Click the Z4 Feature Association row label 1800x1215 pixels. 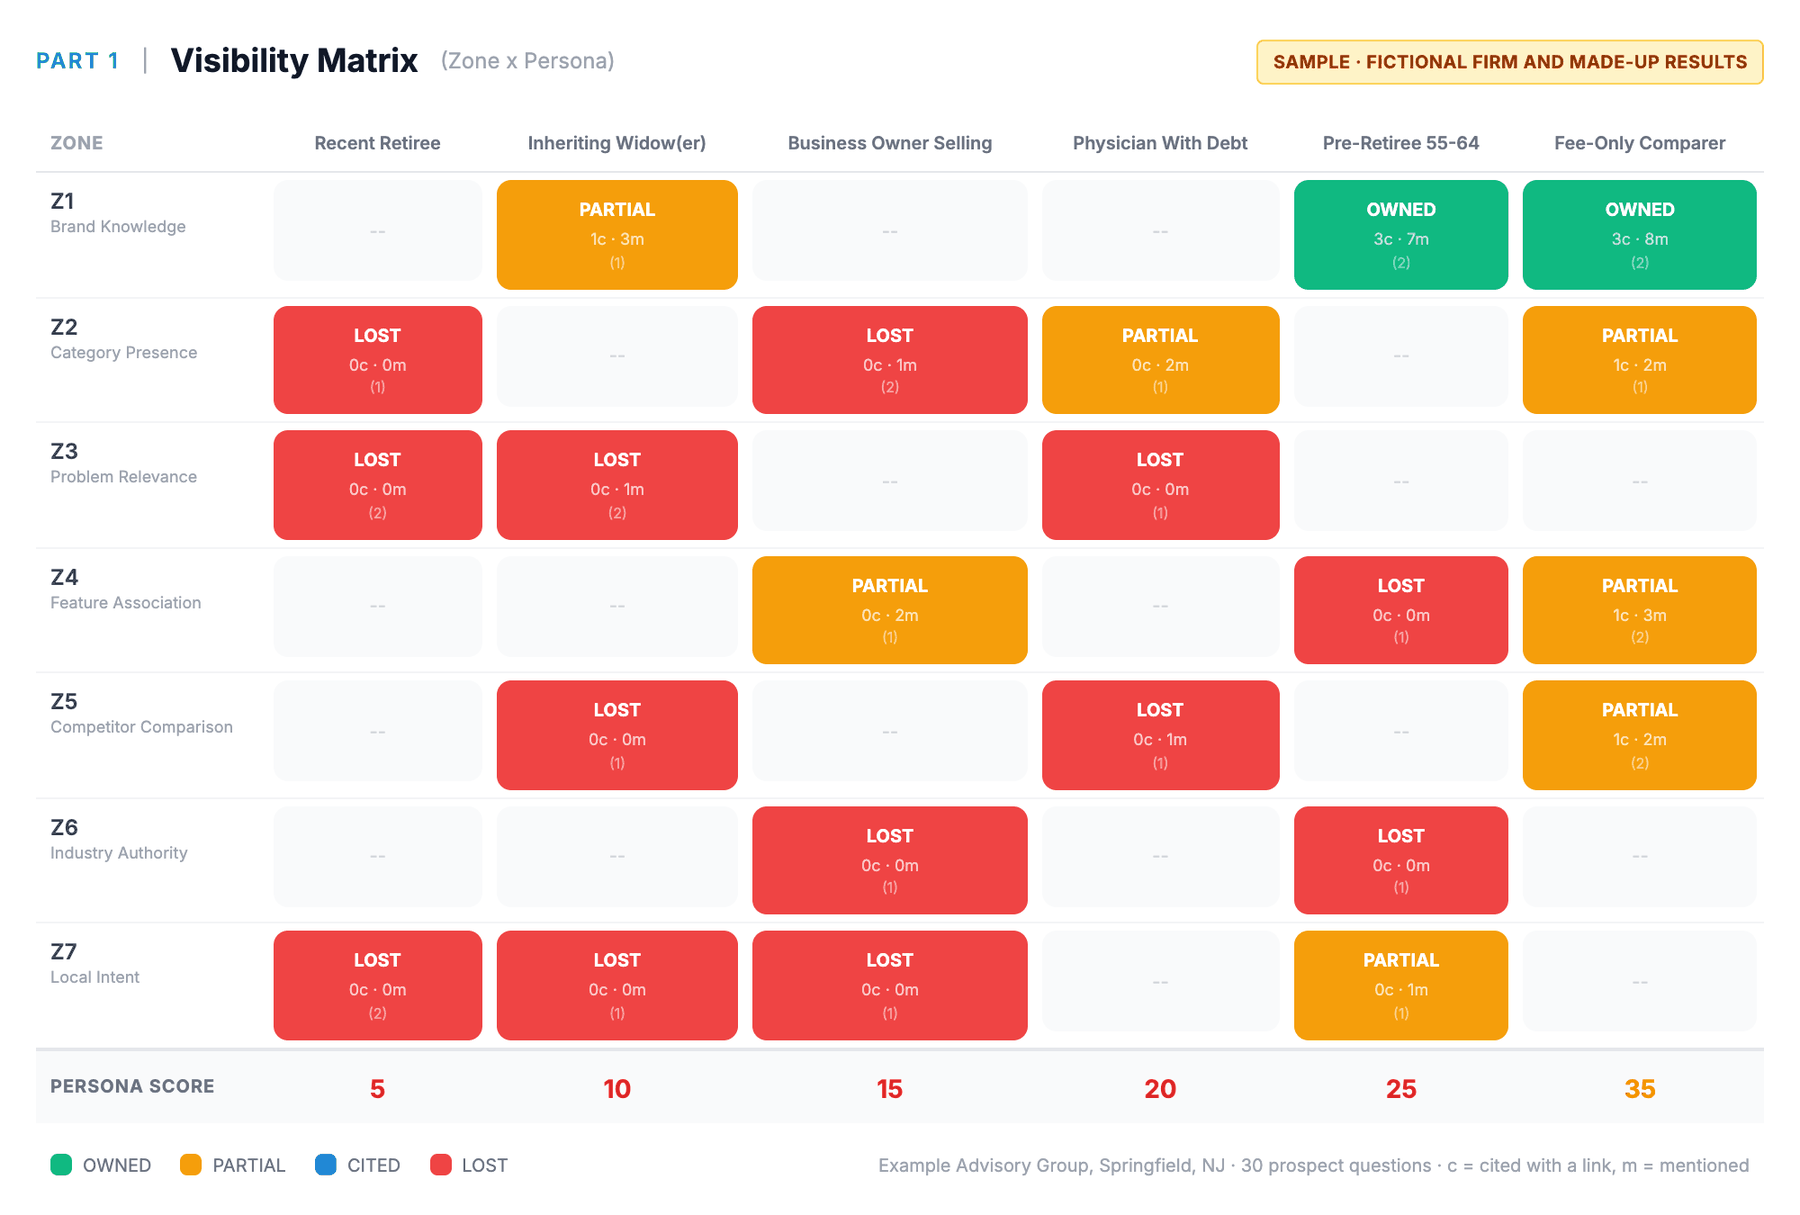tap(126, 589)
